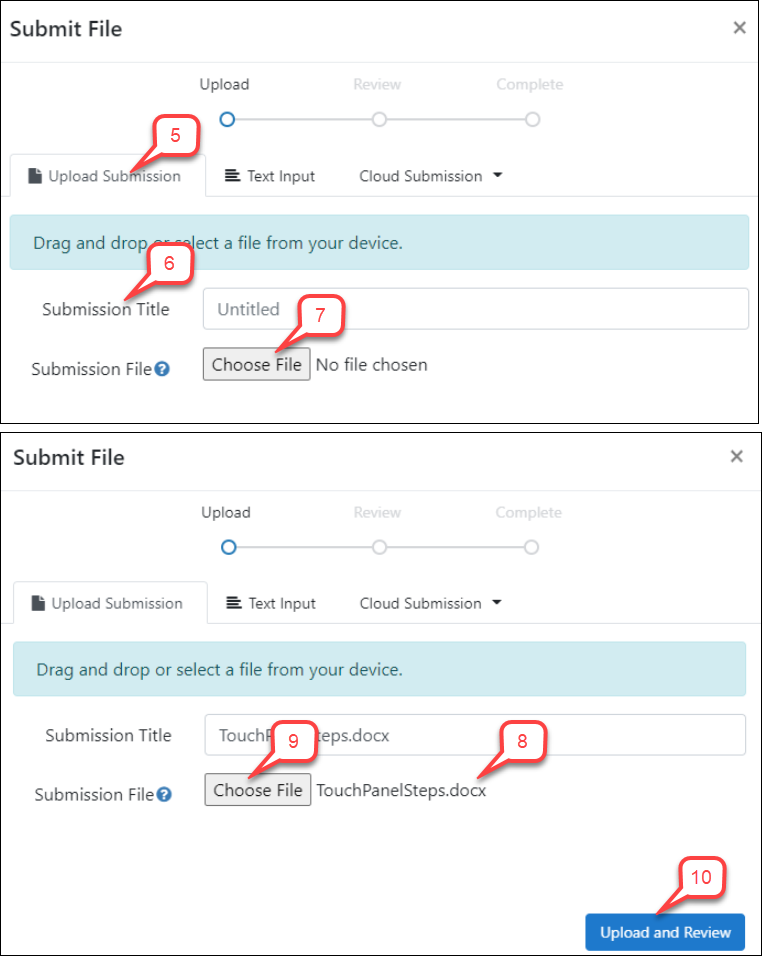Select the Review step circle in bottom dialog

pyautogui.click(x=379, y=547)
